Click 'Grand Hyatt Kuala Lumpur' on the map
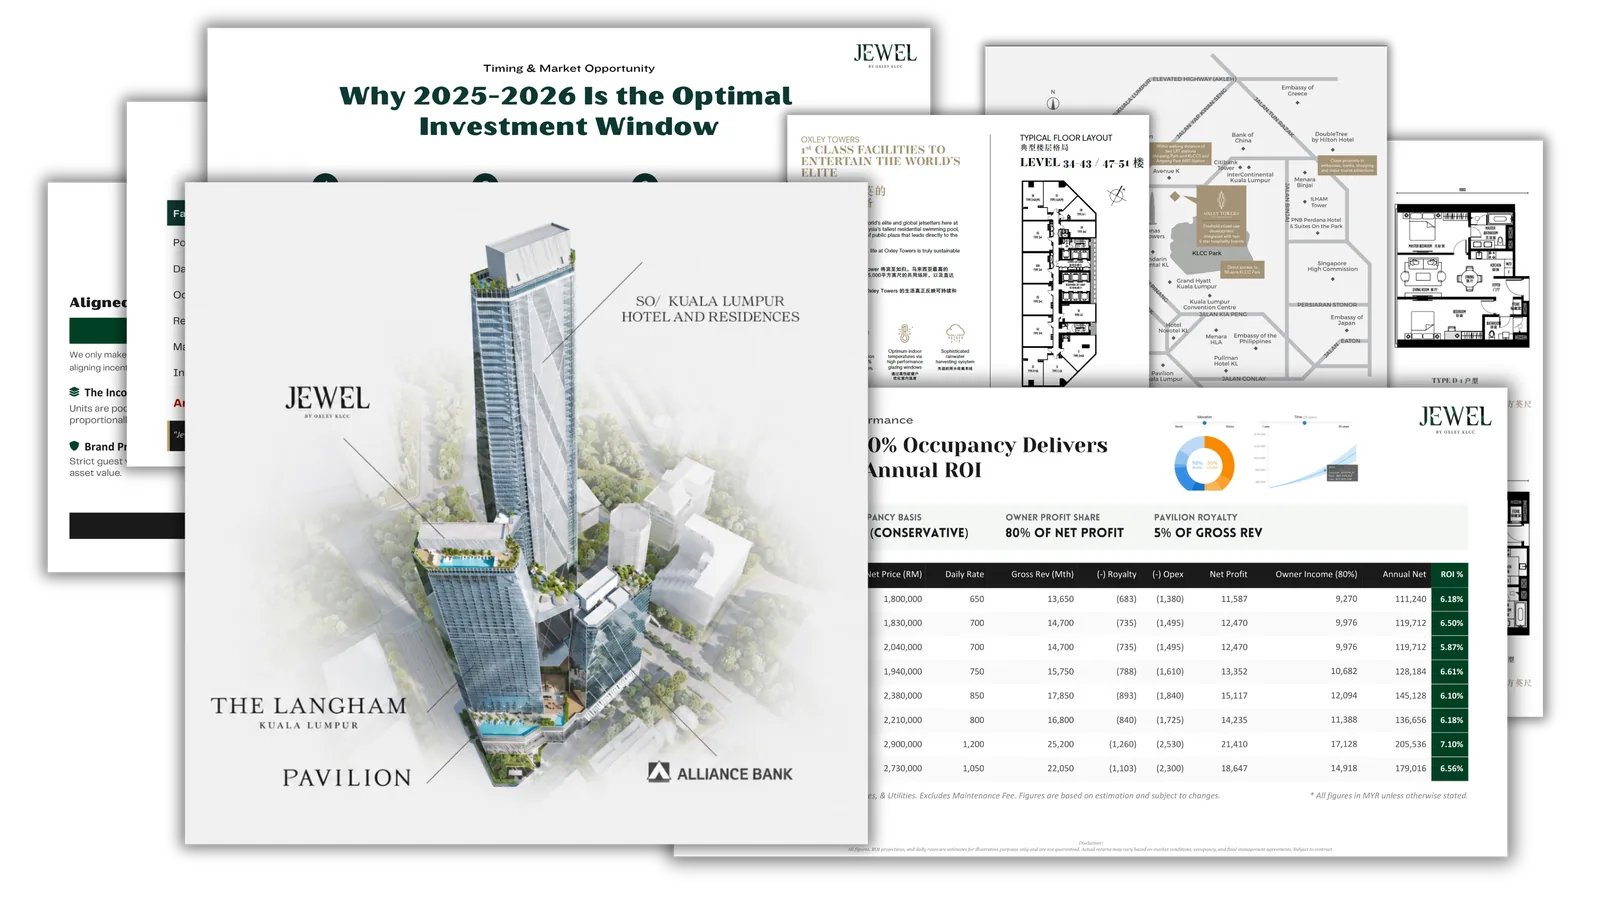Screen dimensions: 1600x900 coord(1194,283)
